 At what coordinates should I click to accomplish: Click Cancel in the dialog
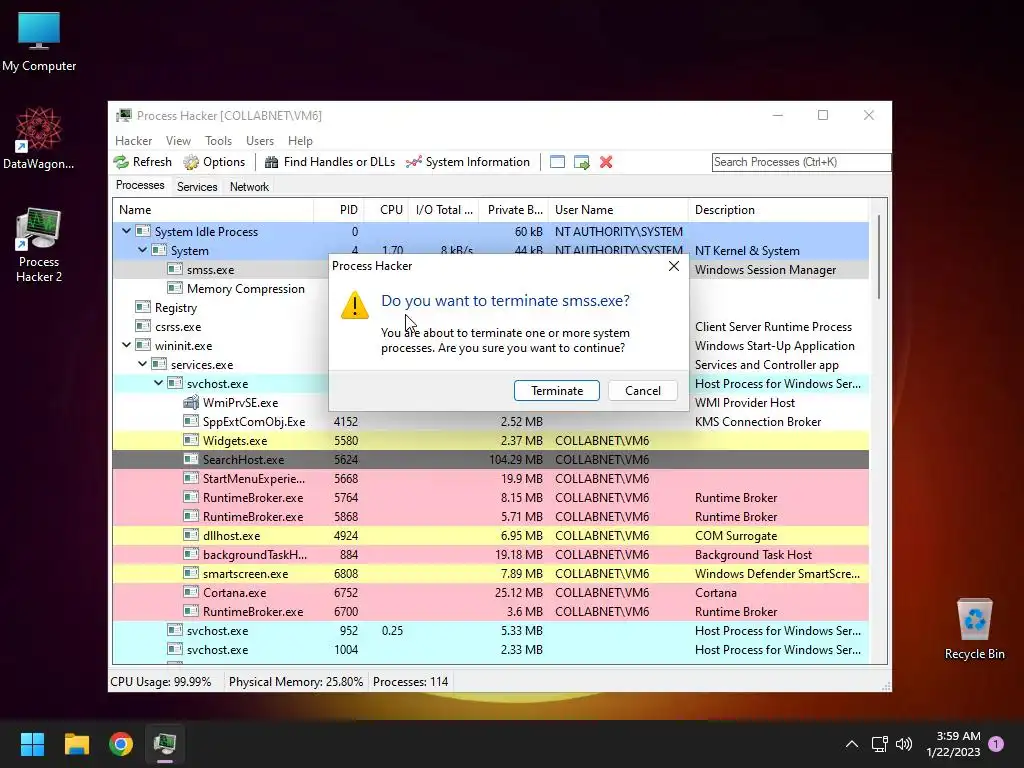pos(643,391)
